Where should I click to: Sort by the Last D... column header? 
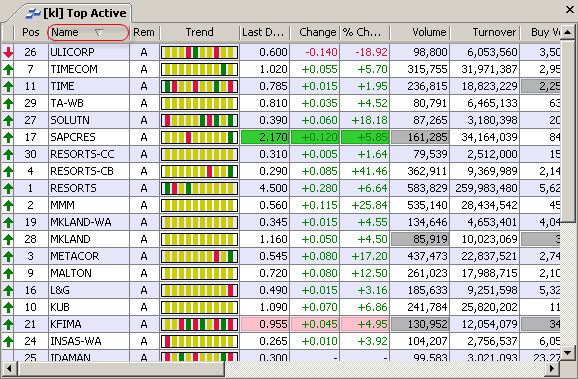click(x=264, y=32)
